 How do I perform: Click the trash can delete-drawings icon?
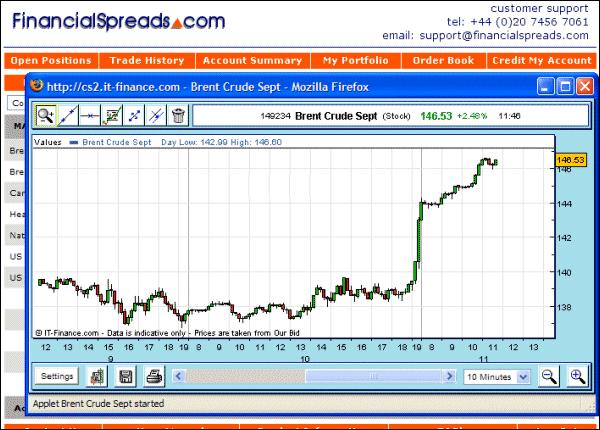coord(178,115)
